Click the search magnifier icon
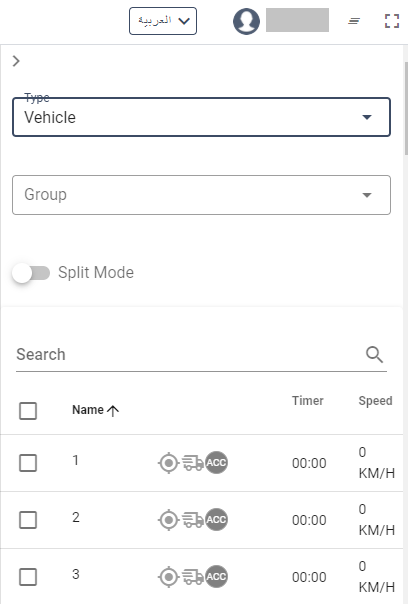408x604 pixels. [x=374, y=354]
